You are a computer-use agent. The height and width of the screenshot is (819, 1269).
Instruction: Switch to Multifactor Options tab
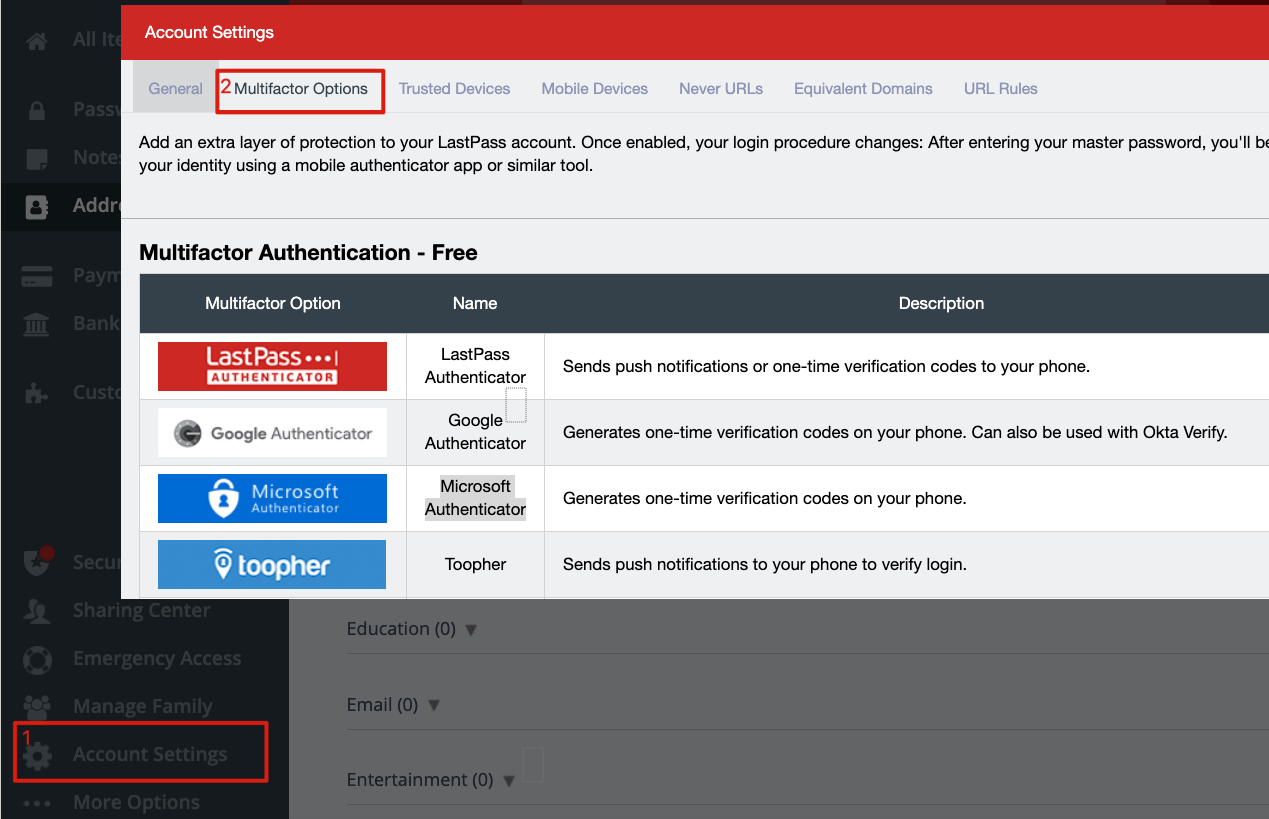(x=301, y=89)
